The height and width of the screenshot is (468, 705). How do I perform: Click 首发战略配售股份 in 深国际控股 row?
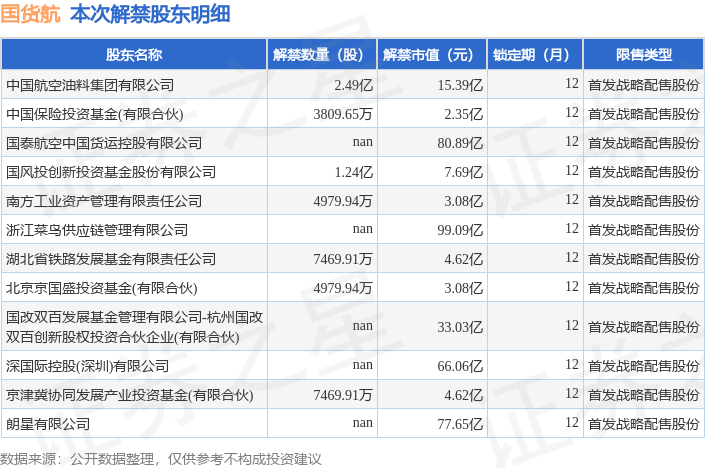click(644, 366)
